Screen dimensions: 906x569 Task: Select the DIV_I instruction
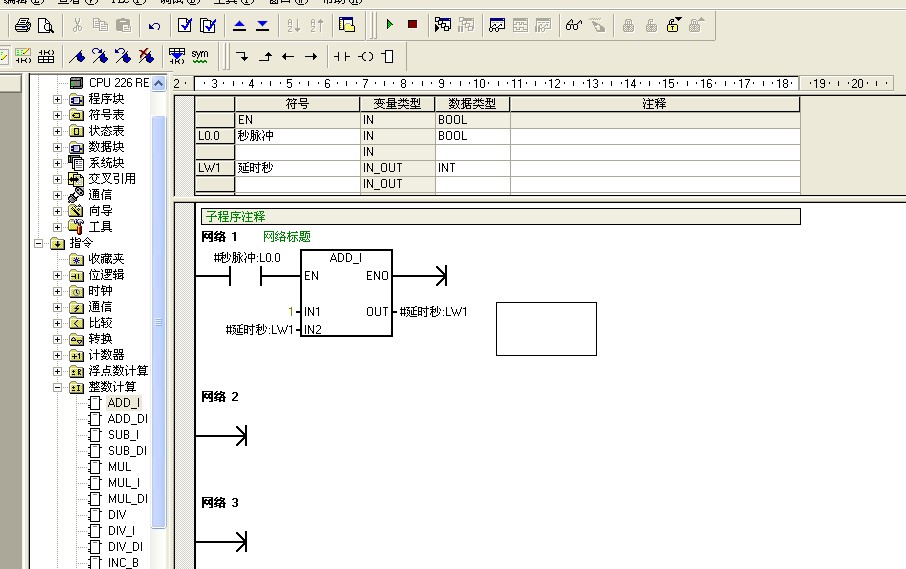tap(121, 531)
